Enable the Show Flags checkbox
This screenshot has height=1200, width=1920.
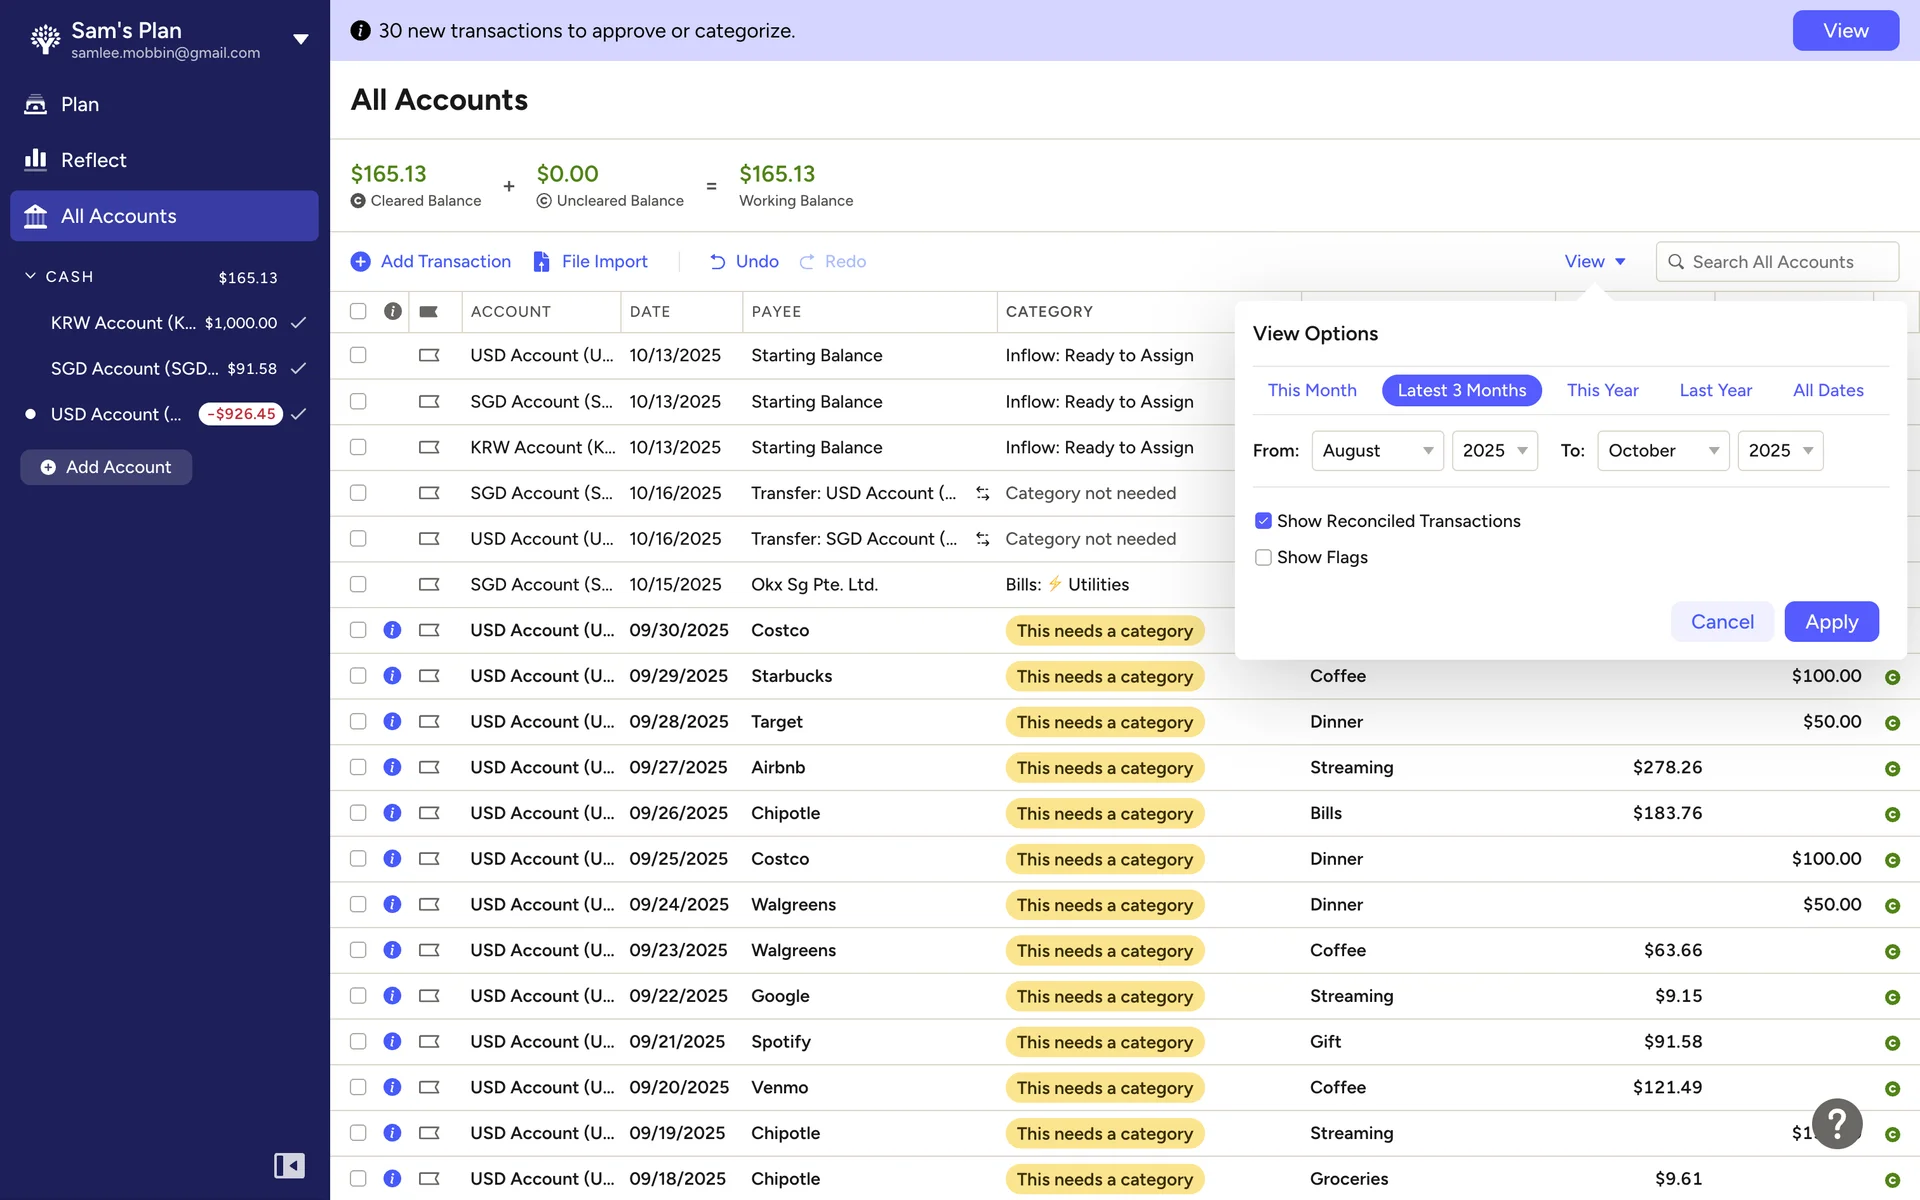point(1263,557)
